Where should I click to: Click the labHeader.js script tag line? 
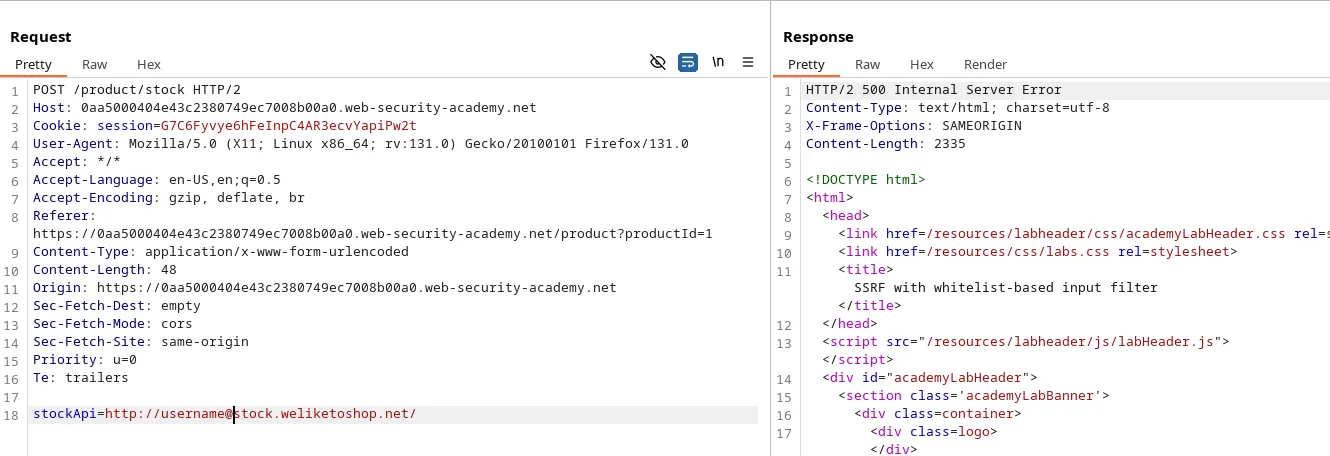click(1026, 342)
